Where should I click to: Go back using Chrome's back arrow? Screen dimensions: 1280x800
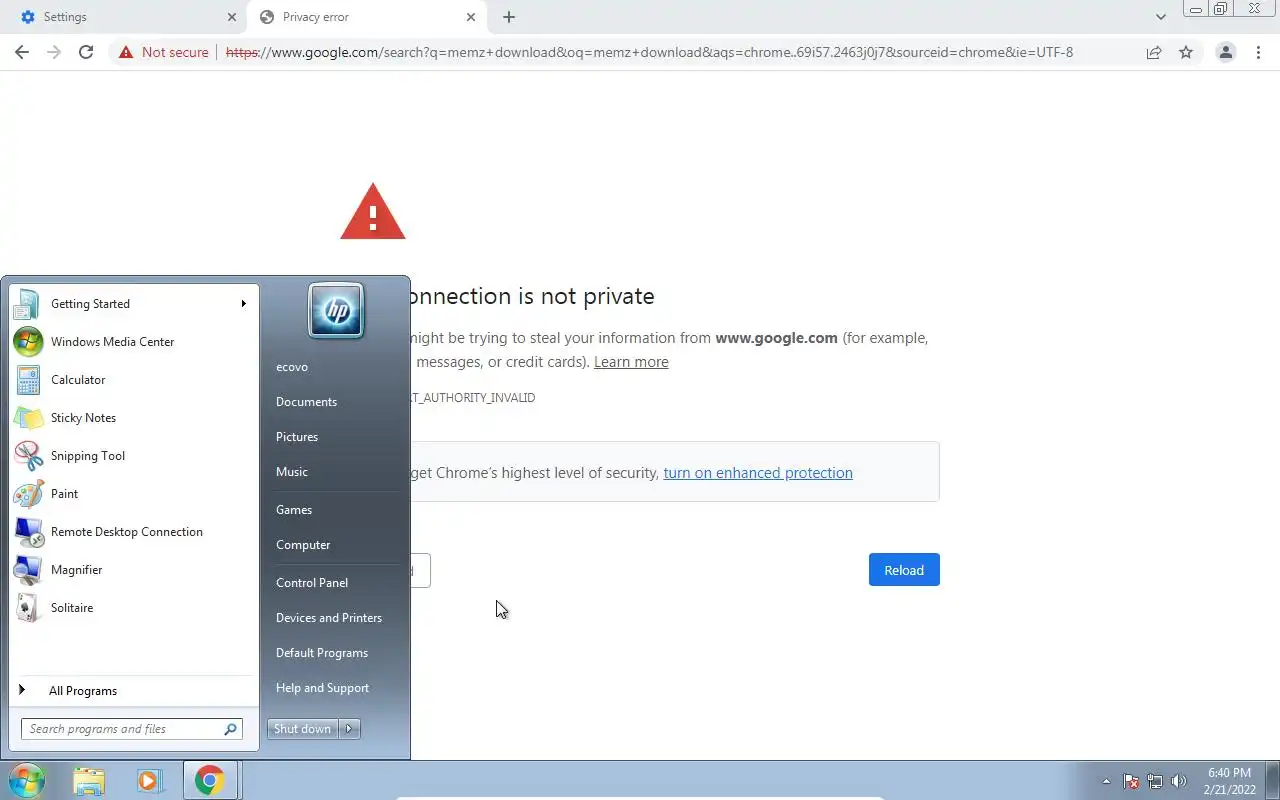click(22, 52)
